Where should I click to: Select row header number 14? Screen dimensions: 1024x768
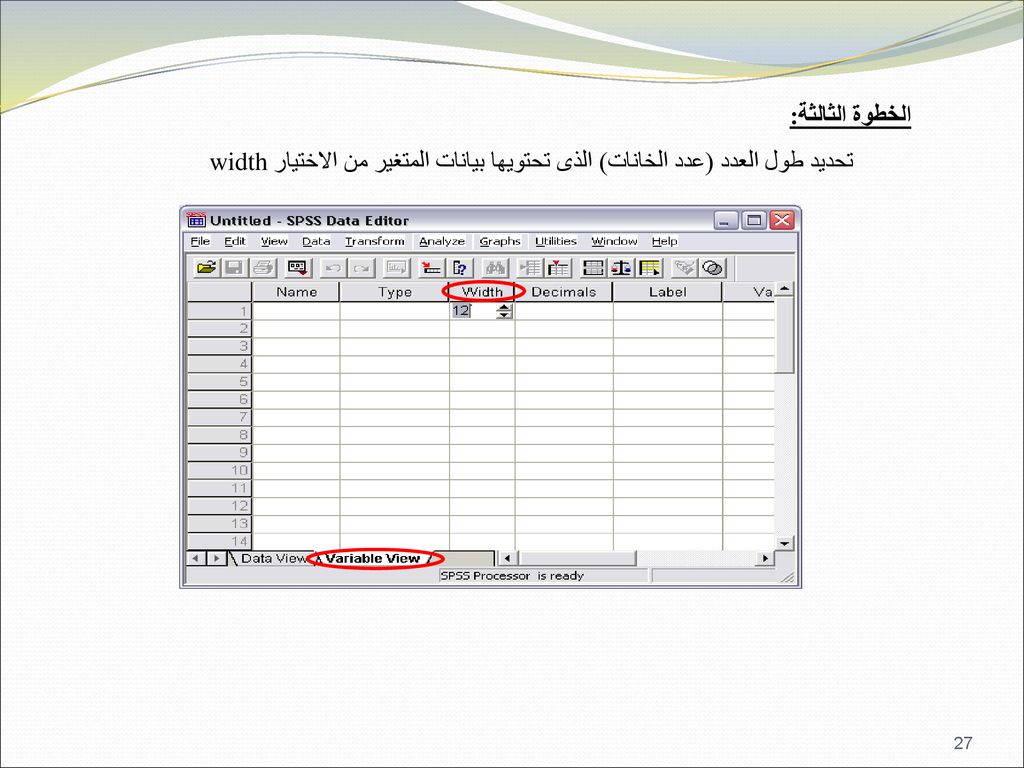219,541
